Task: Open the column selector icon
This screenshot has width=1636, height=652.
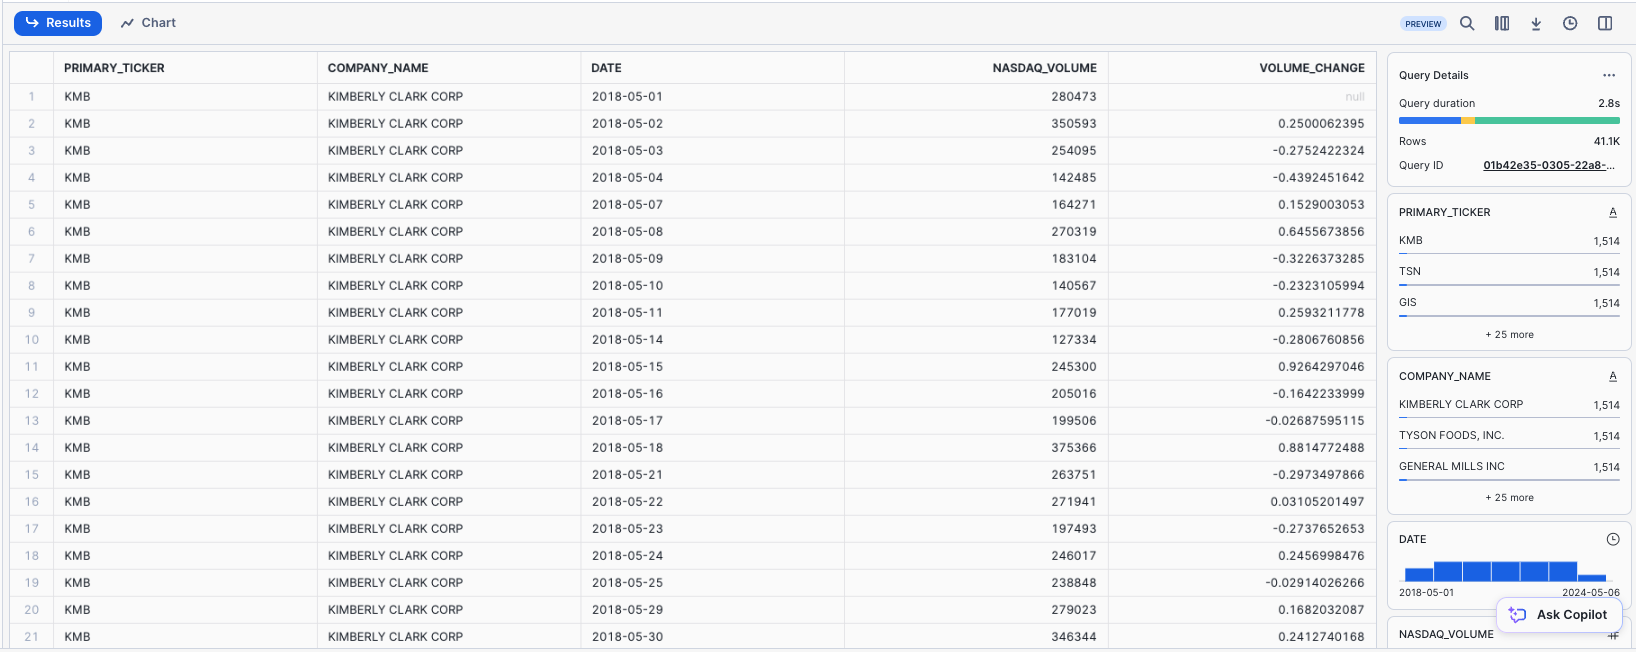Action: coord(1502,23)
